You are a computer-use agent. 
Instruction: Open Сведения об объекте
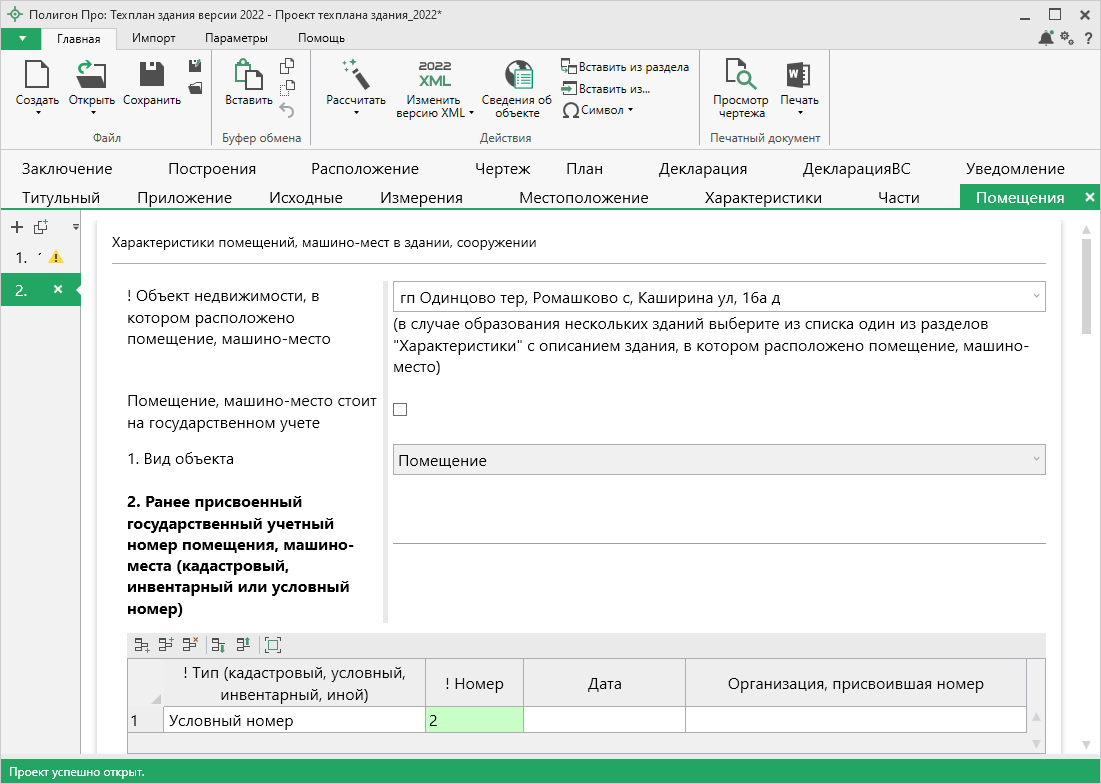tap(516, 75)
